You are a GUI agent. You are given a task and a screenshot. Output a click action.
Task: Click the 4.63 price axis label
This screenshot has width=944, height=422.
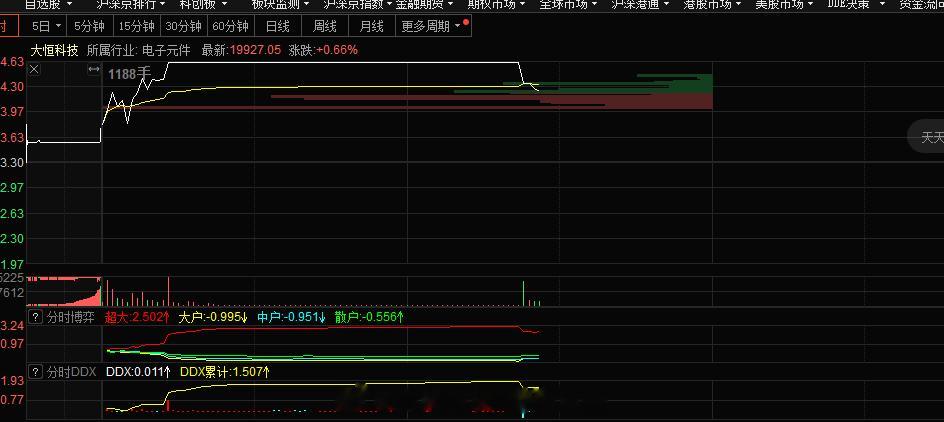(12, 62)
